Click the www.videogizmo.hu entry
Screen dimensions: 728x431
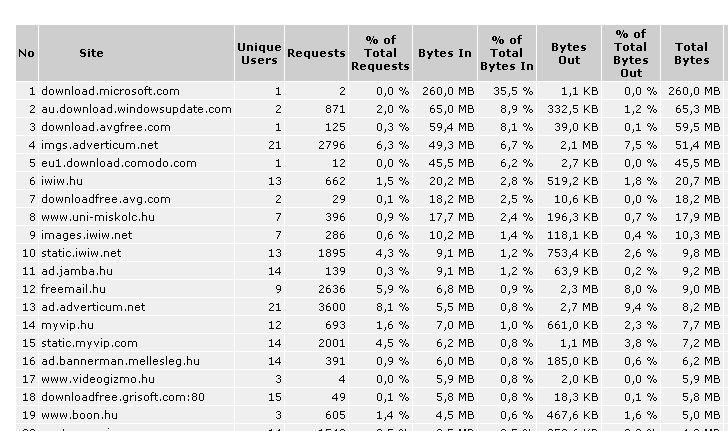pos(98,379)
